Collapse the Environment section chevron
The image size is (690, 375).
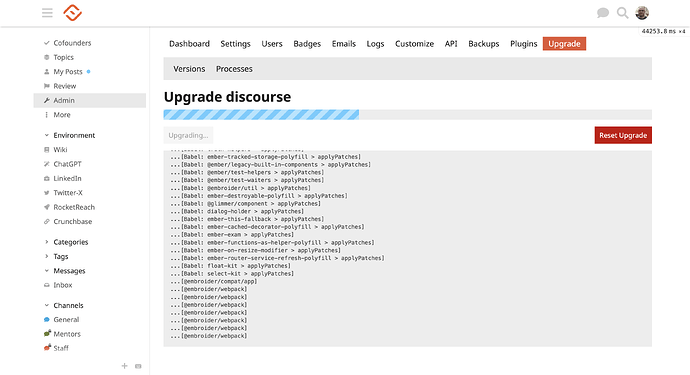[x=47, y=135]
